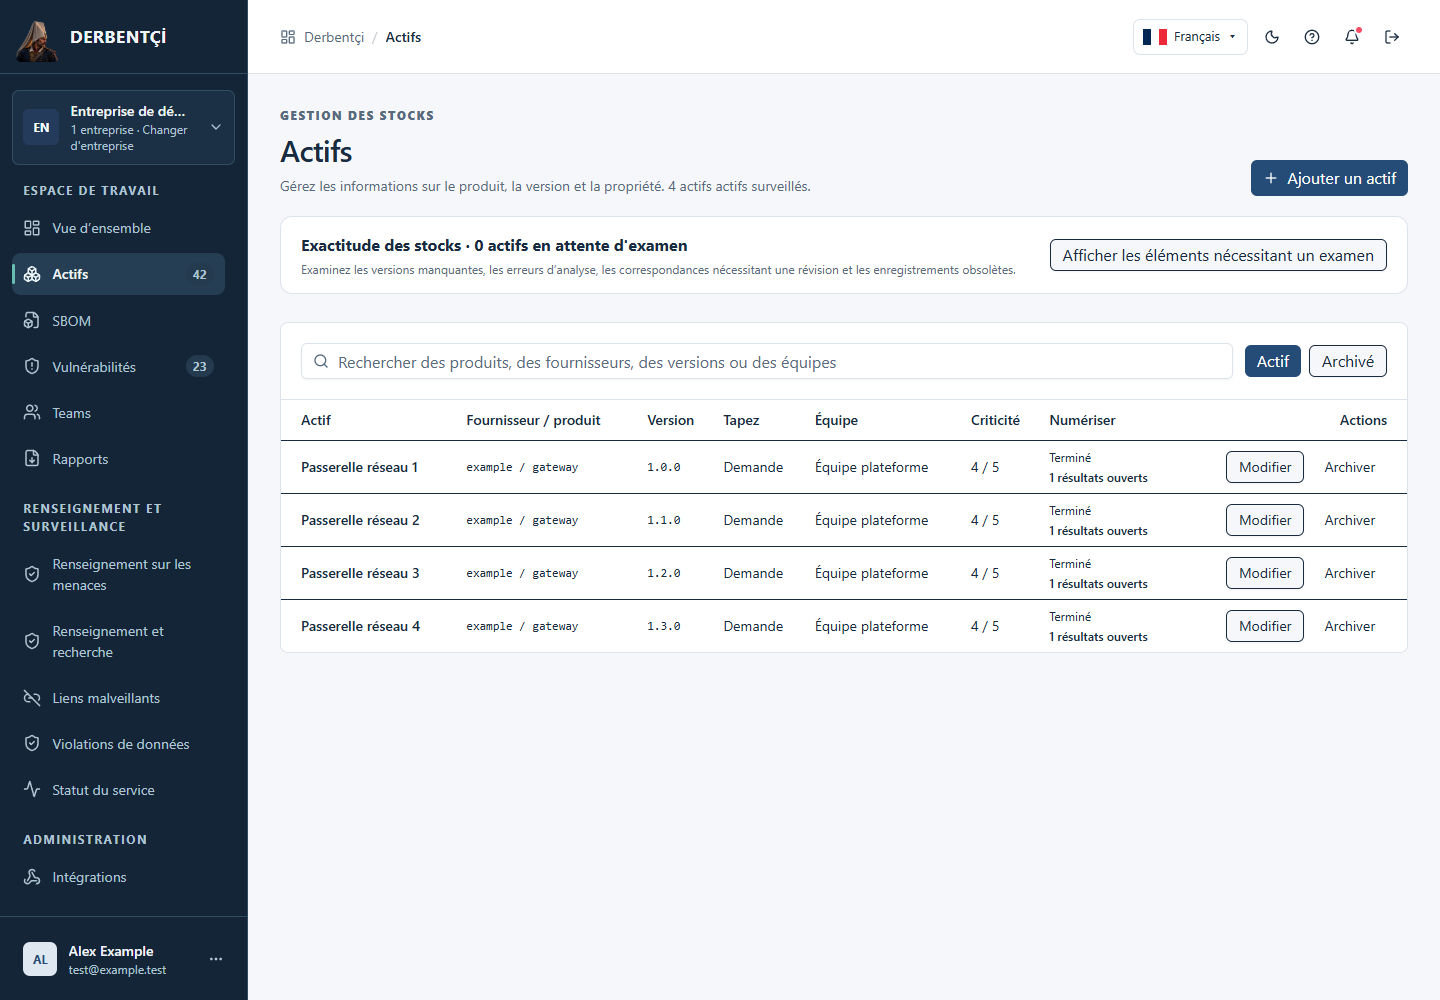Viewport: 1440px width, 1000px height.
Task: Click the Ajouter un actif button
Action: [1329, 178]
